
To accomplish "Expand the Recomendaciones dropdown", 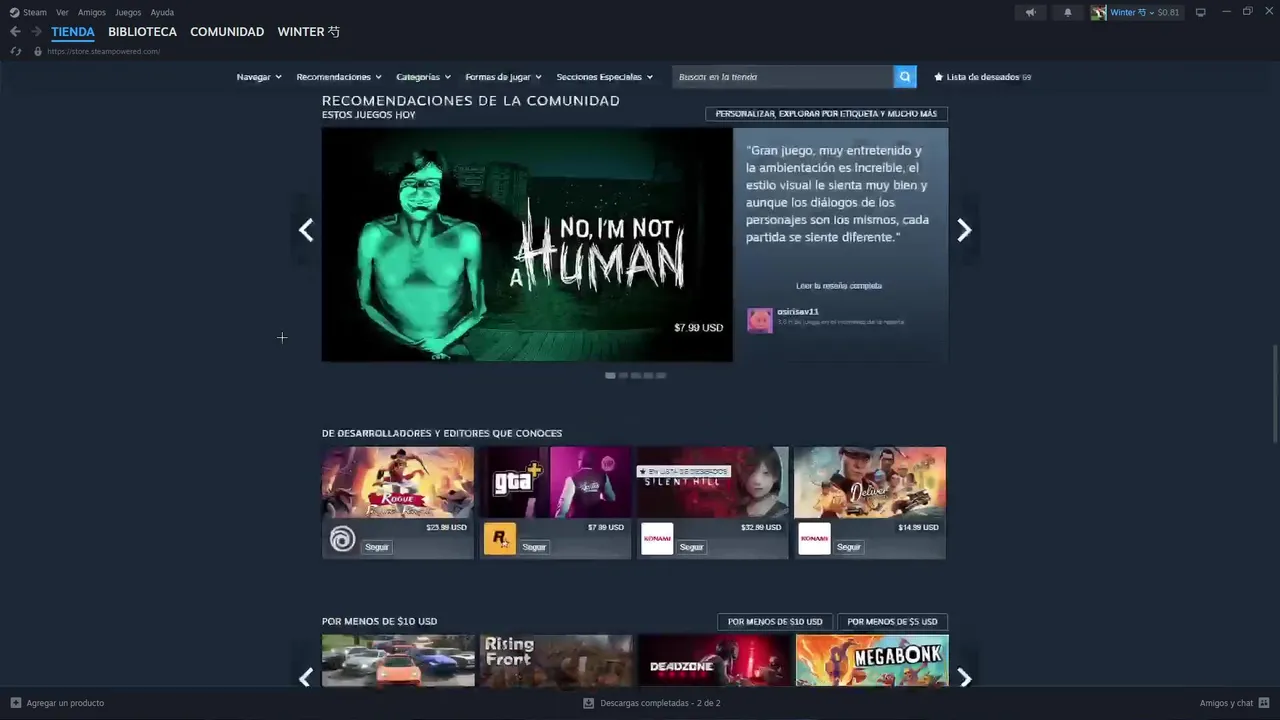I will pos(339,77).
